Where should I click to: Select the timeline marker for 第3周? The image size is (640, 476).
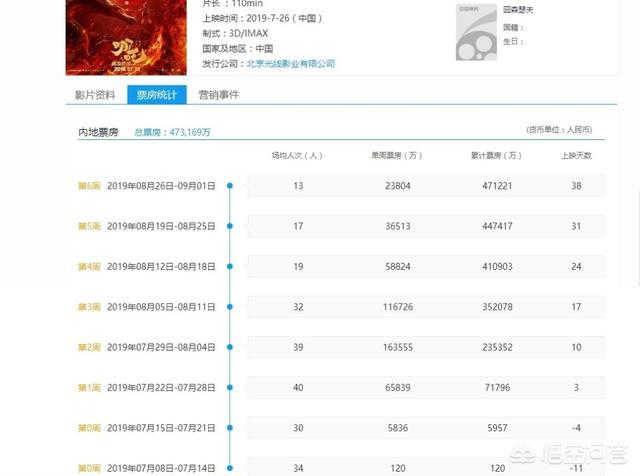[230, 306]
